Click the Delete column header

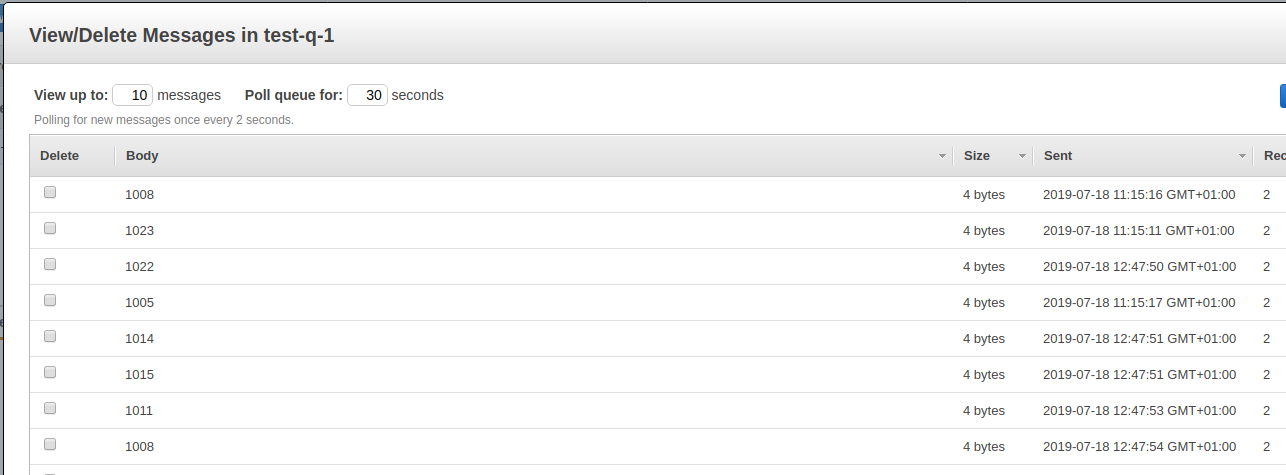point(59,156)
